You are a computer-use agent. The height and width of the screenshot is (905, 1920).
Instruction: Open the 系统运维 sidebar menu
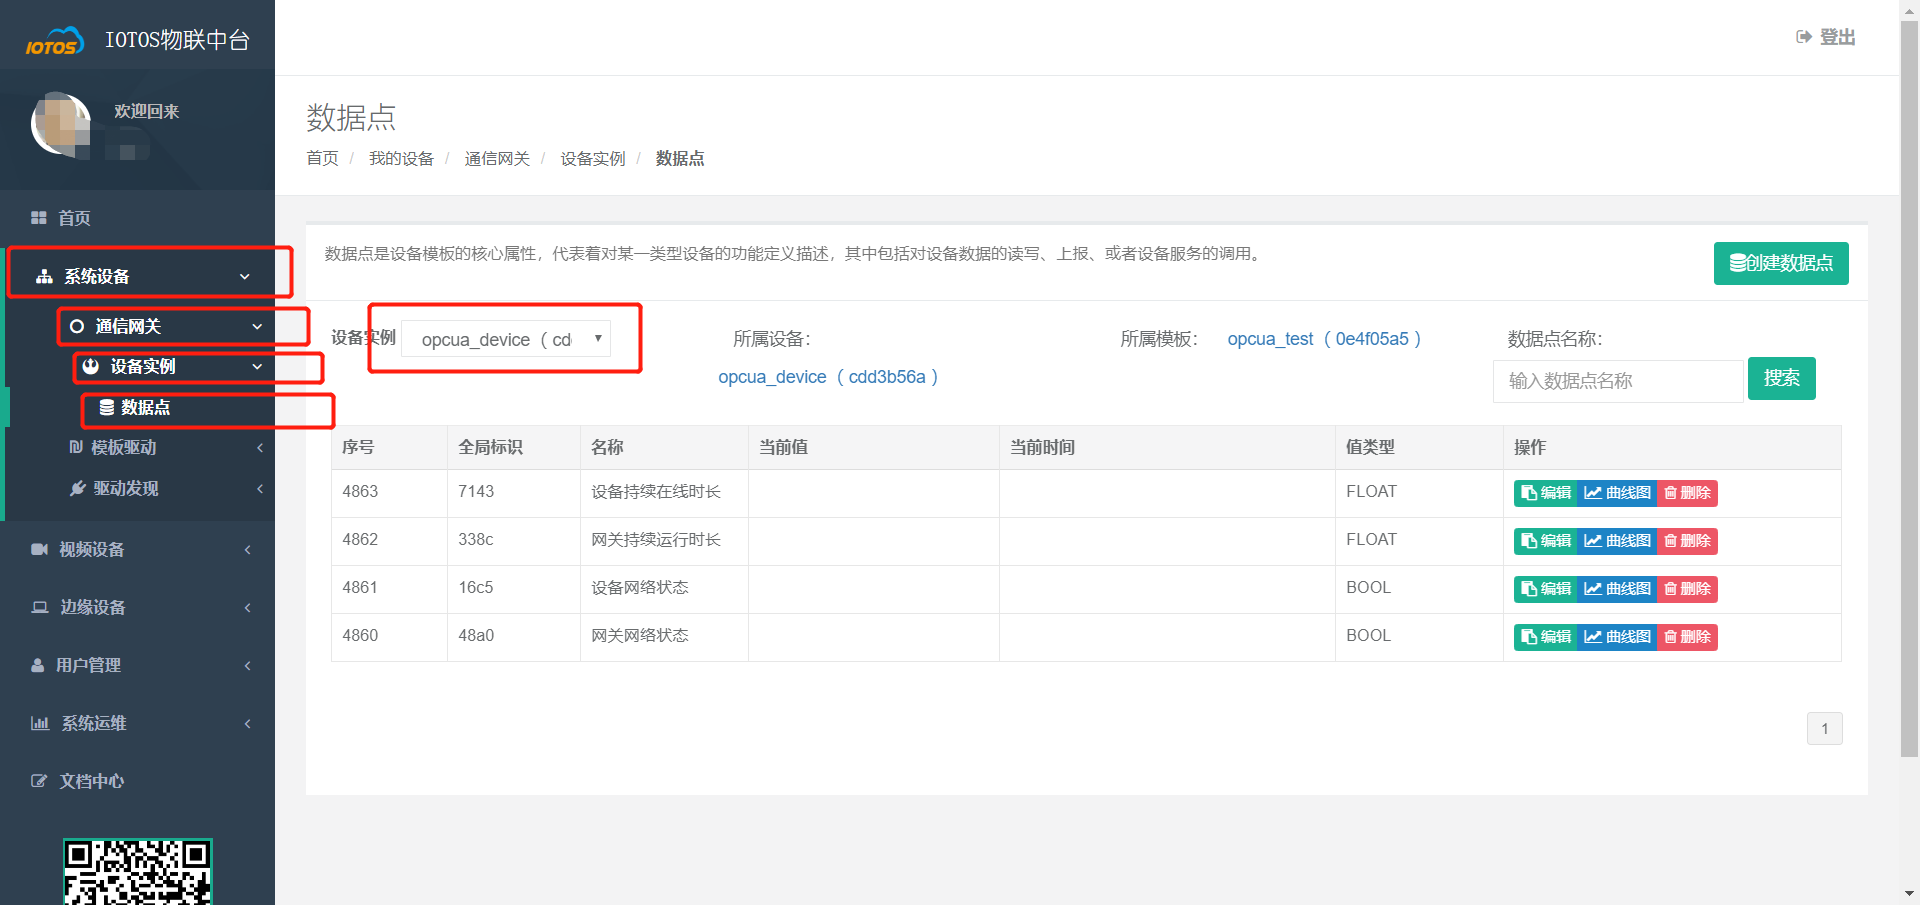click(x=94, y=724)
